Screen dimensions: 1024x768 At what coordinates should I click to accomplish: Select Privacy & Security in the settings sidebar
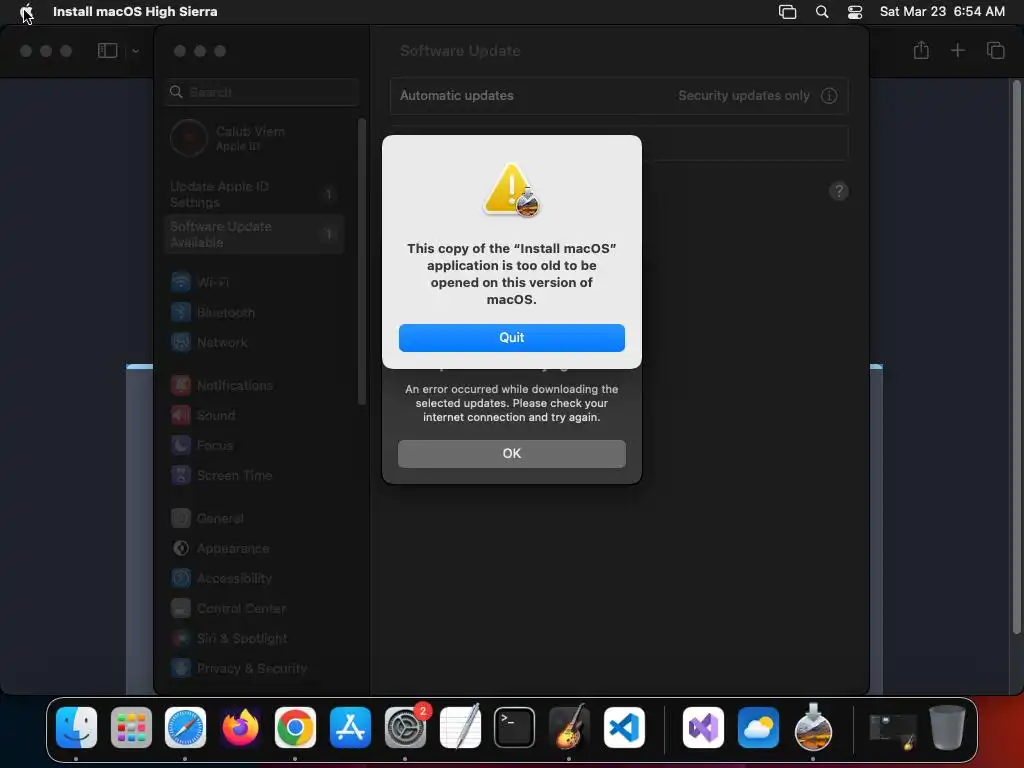coord(255,669)
